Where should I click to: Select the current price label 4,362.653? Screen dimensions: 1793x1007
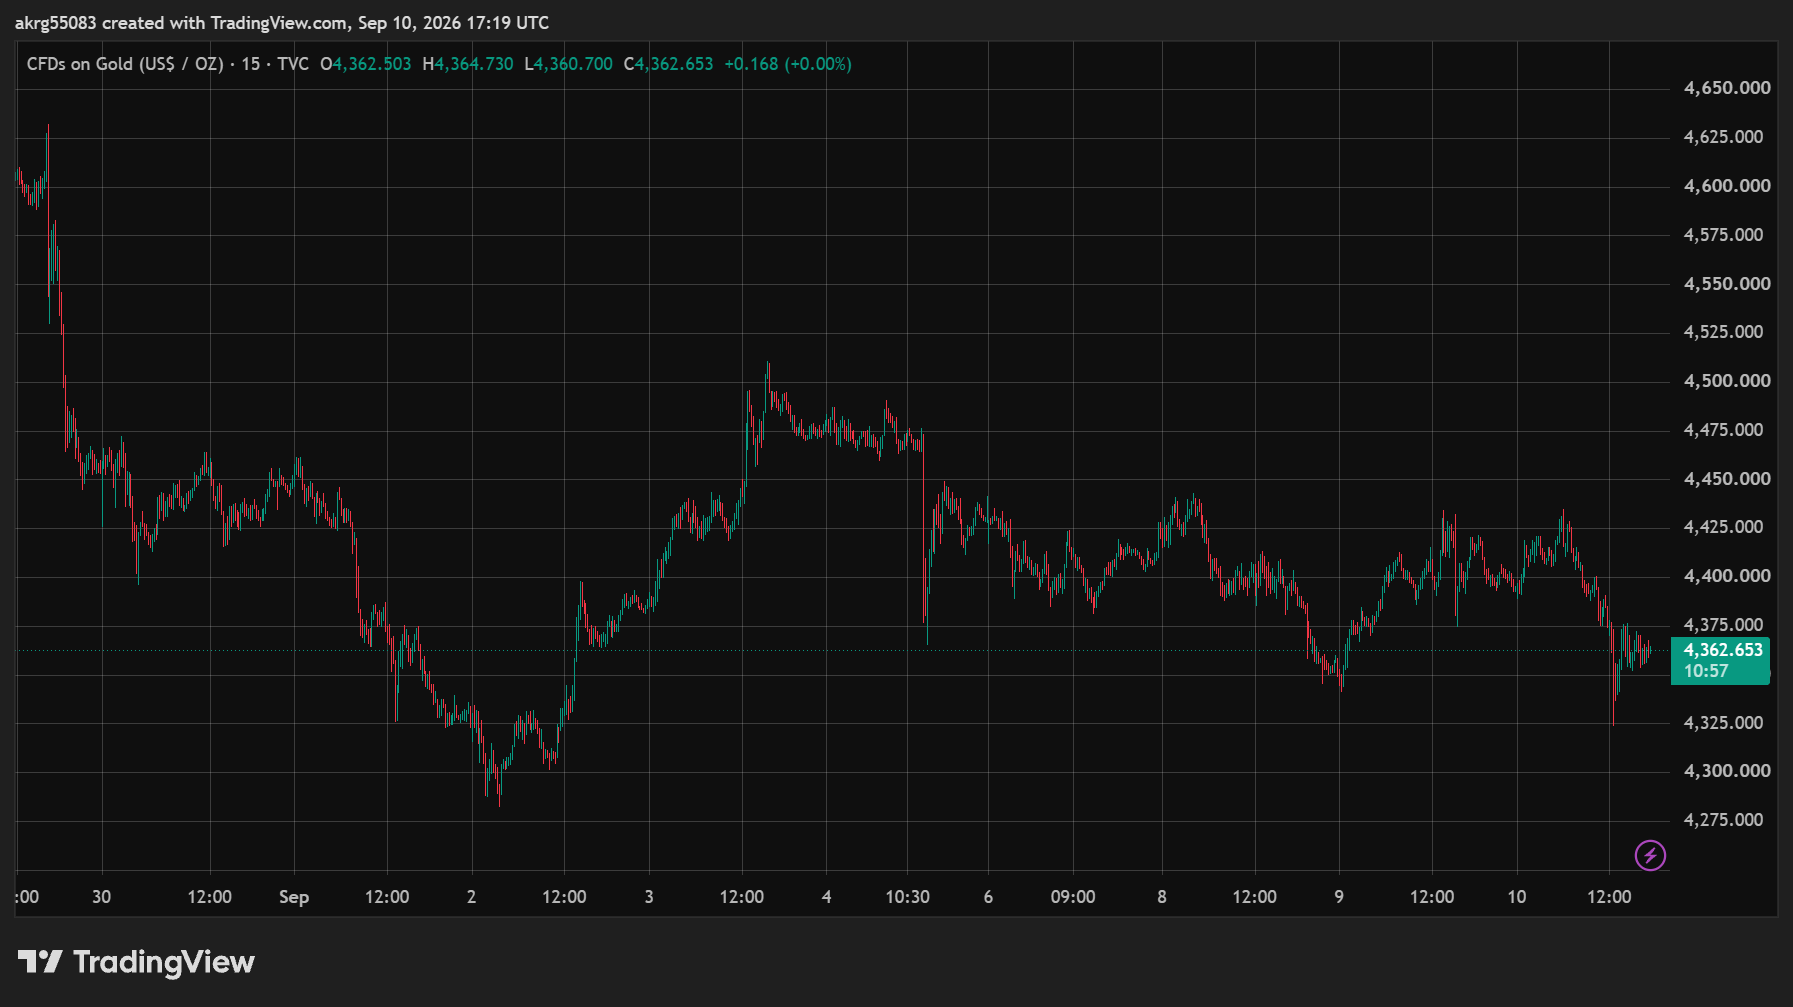(1723, 650)
